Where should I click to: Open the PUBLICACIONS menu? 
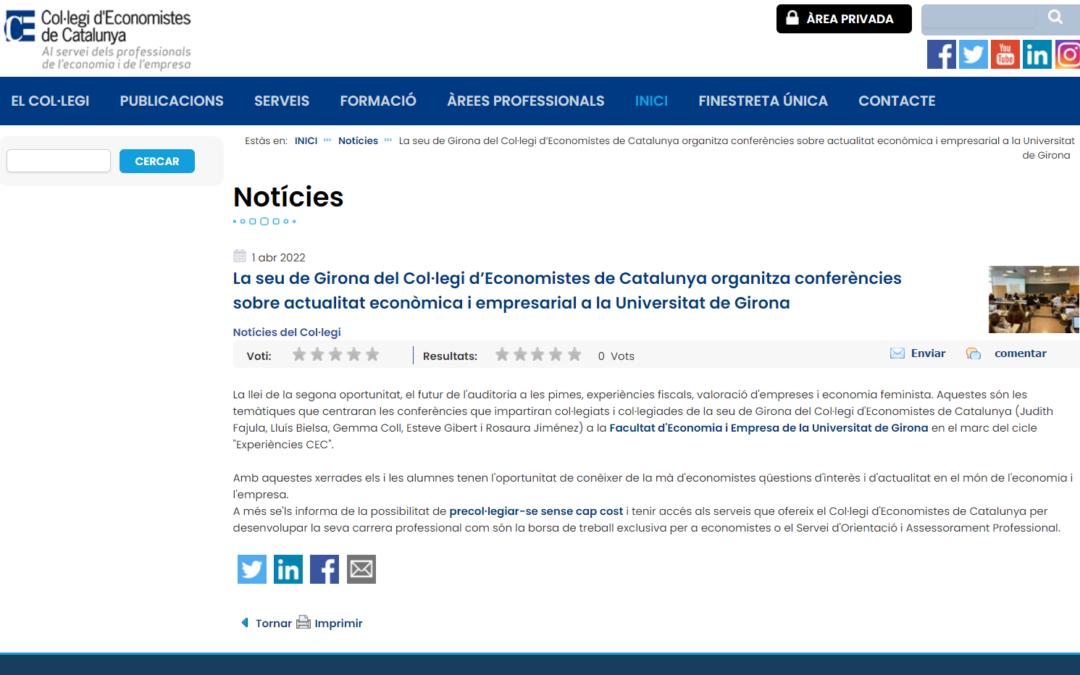[172, 101]
